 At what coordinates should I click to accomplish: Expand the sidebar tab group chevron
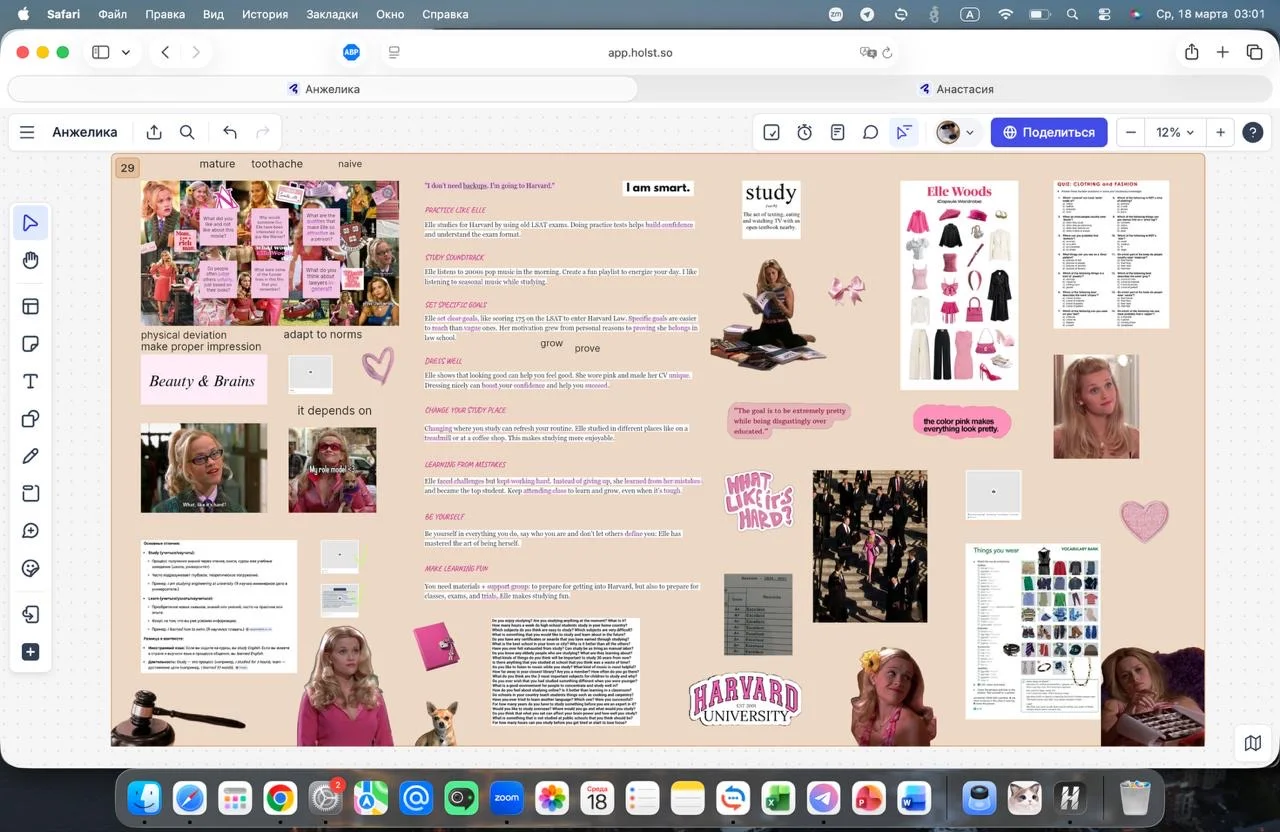click(126, 52)
